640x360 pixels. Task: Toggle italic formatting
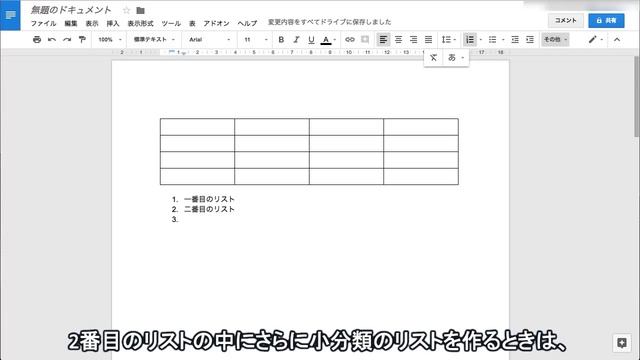296,40
